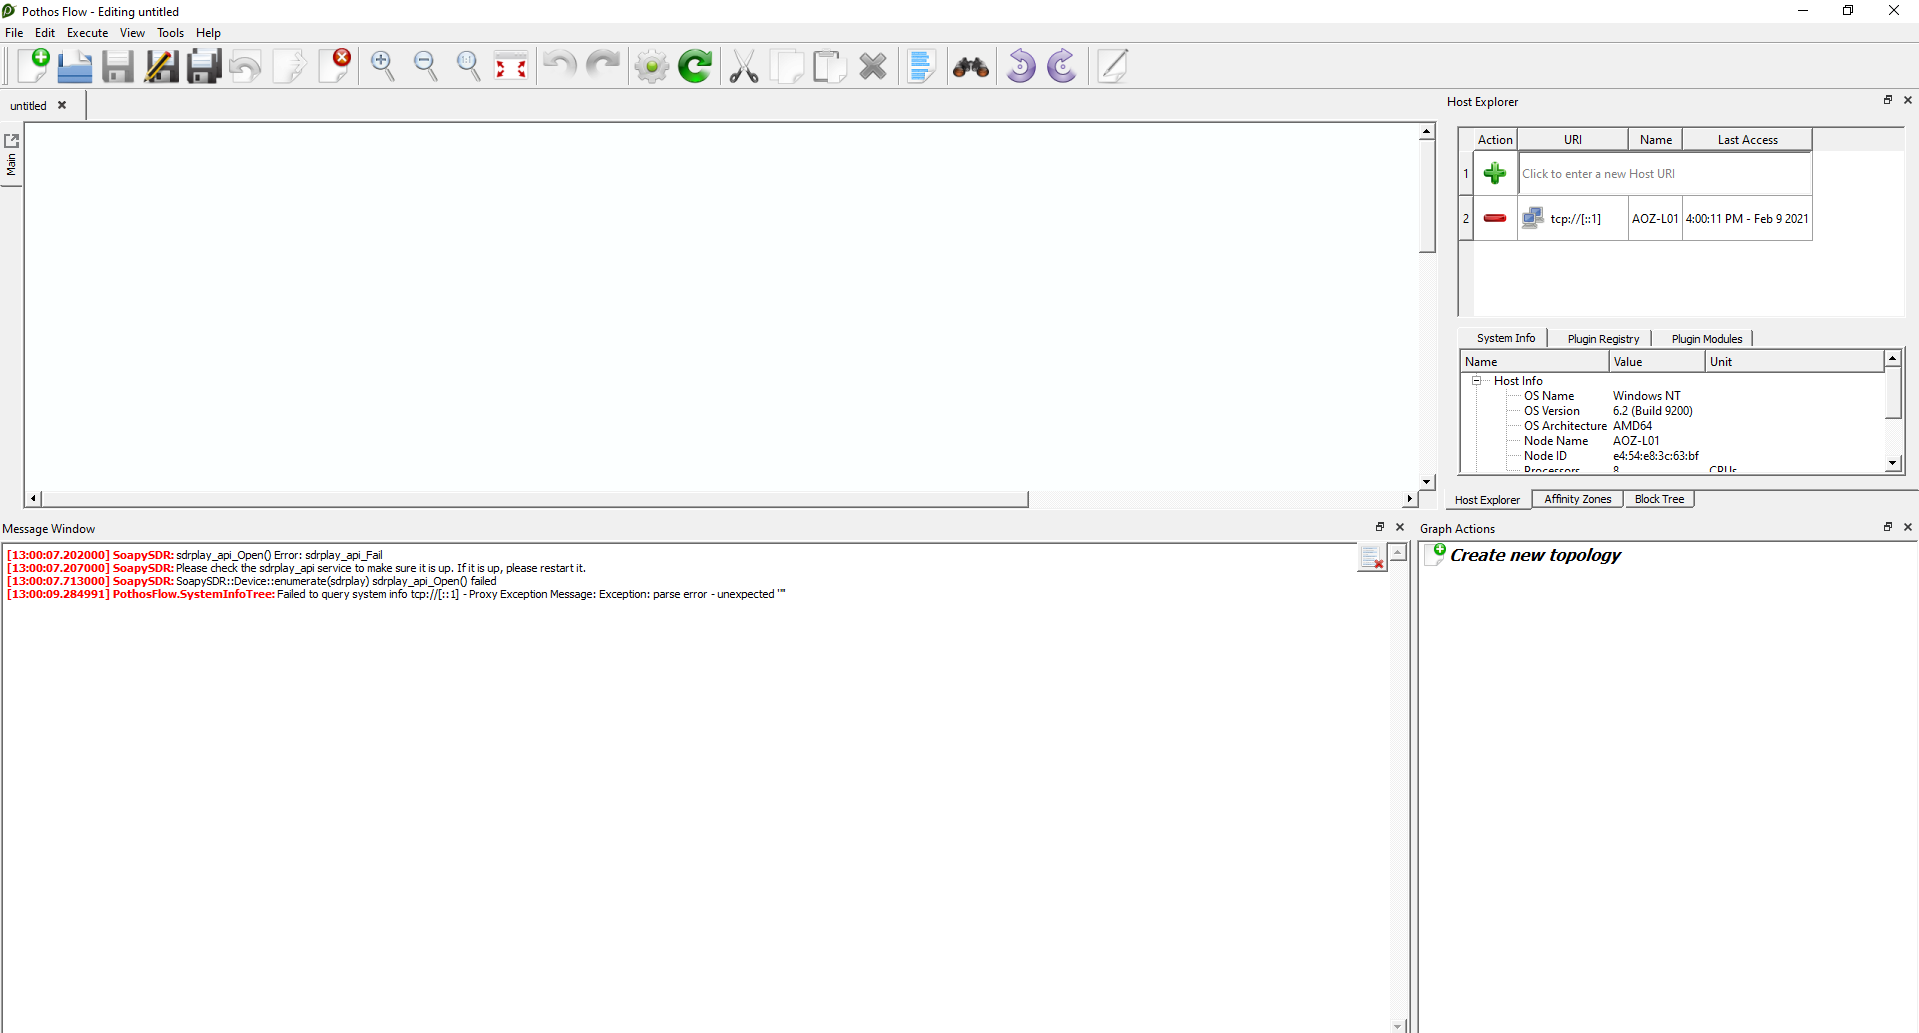Add a host with the green plus icon
Viewport: 1919px width, 1033px height.
tap(1495, 174)
